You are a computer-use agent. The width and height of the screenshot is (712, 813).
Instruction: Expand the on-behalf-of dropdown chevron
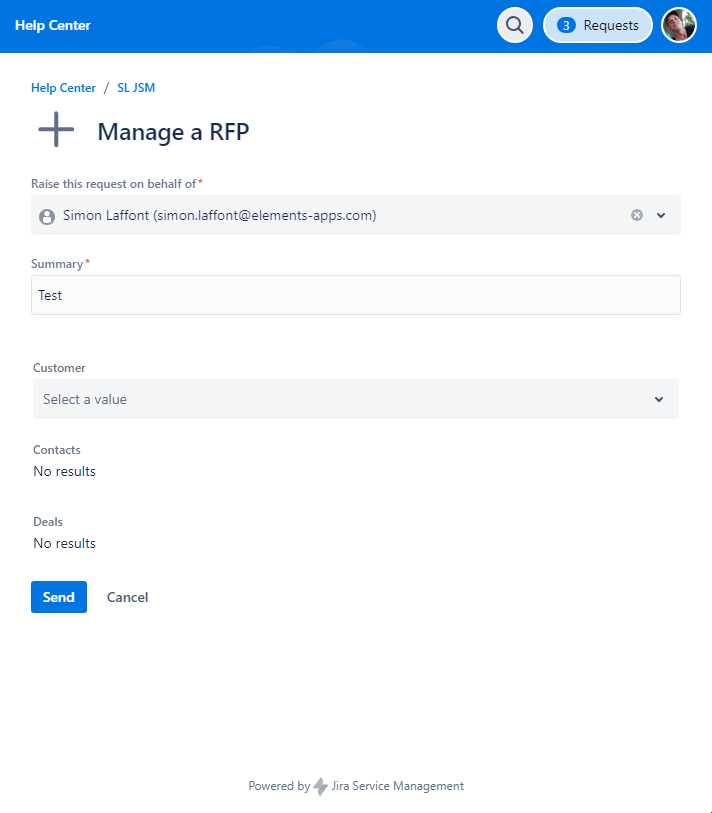pyautogui.click(x=661, y=215)
